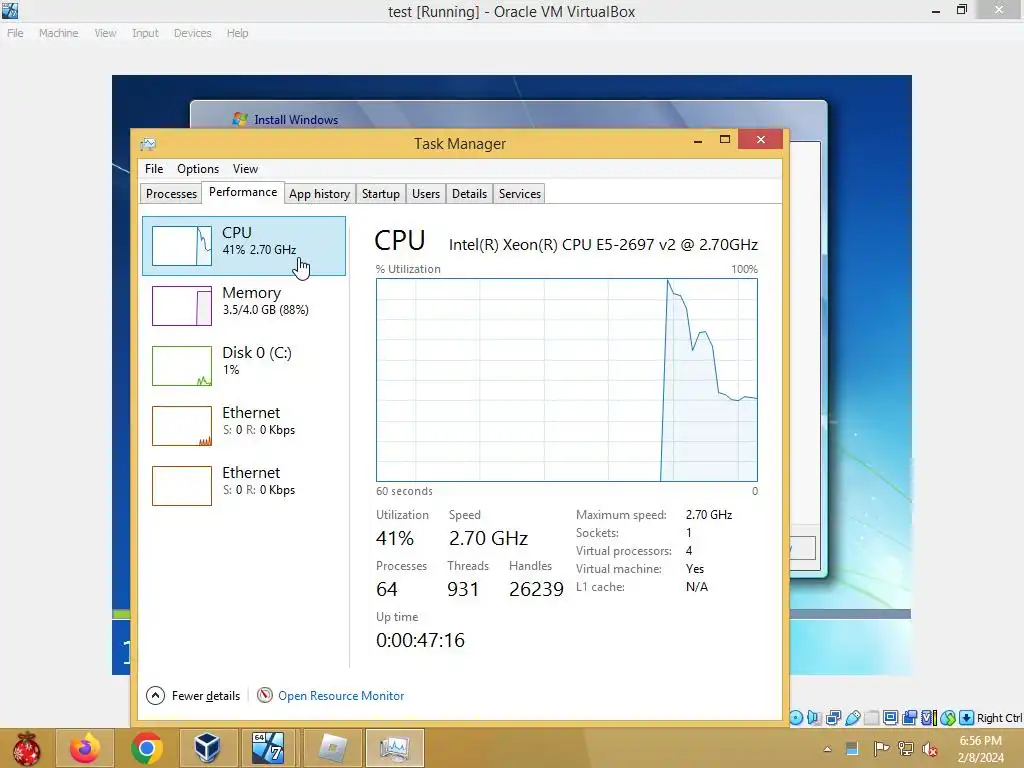
Task: Click the Task Manager taskbar button
Action: pyautogui.click(x=394, y=748)
